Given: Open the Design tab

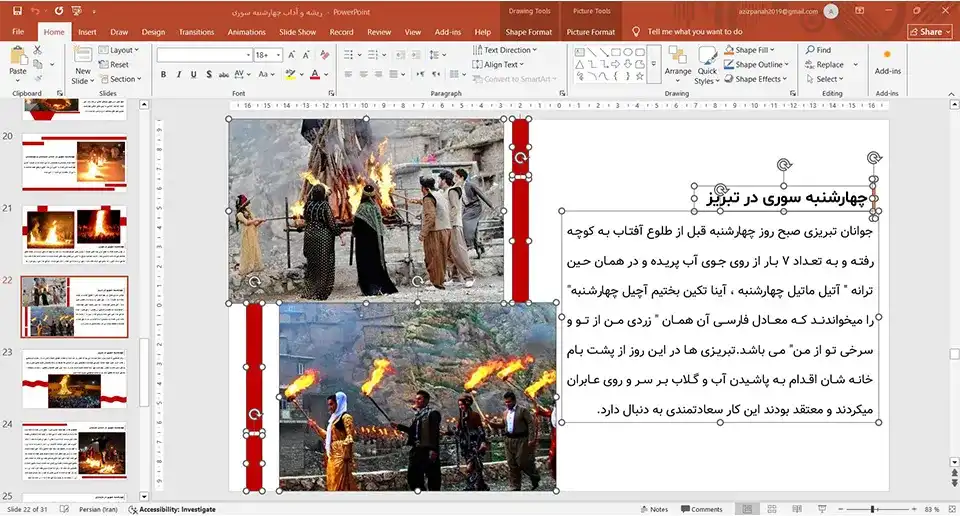Looking at the screenshot, I should tap(153, 32).
